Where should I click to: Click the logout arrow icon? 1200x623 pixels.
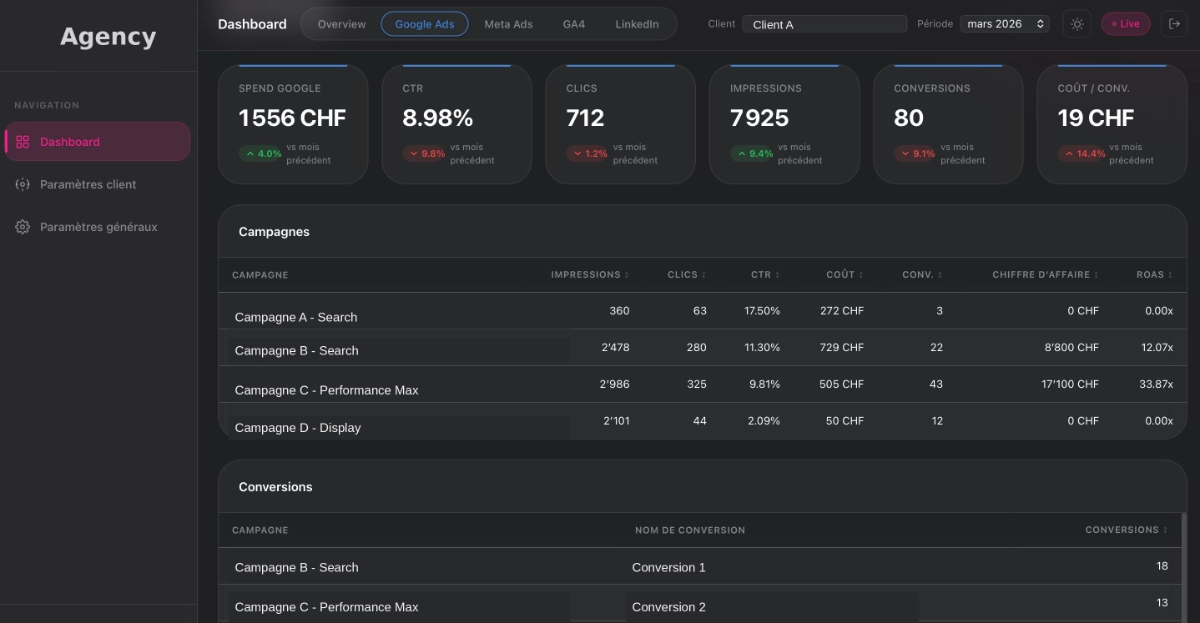tap(1174, 24)
